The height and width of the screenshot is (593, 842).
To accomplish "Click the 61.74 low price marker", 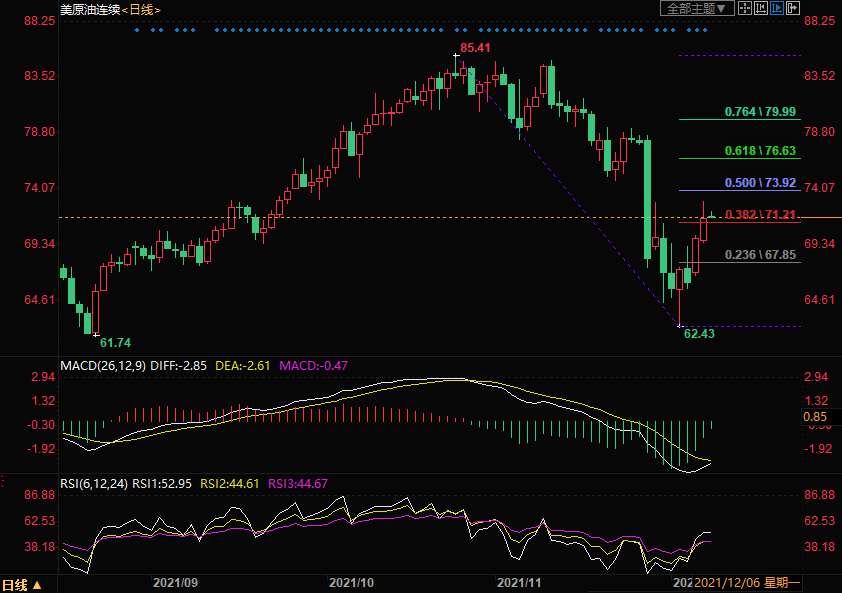I will pyautogui.click(x=115, y=342).
